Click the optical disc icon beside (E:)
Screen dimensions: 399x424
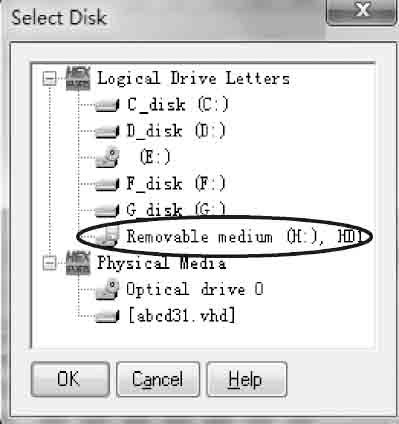coord(107,157)
